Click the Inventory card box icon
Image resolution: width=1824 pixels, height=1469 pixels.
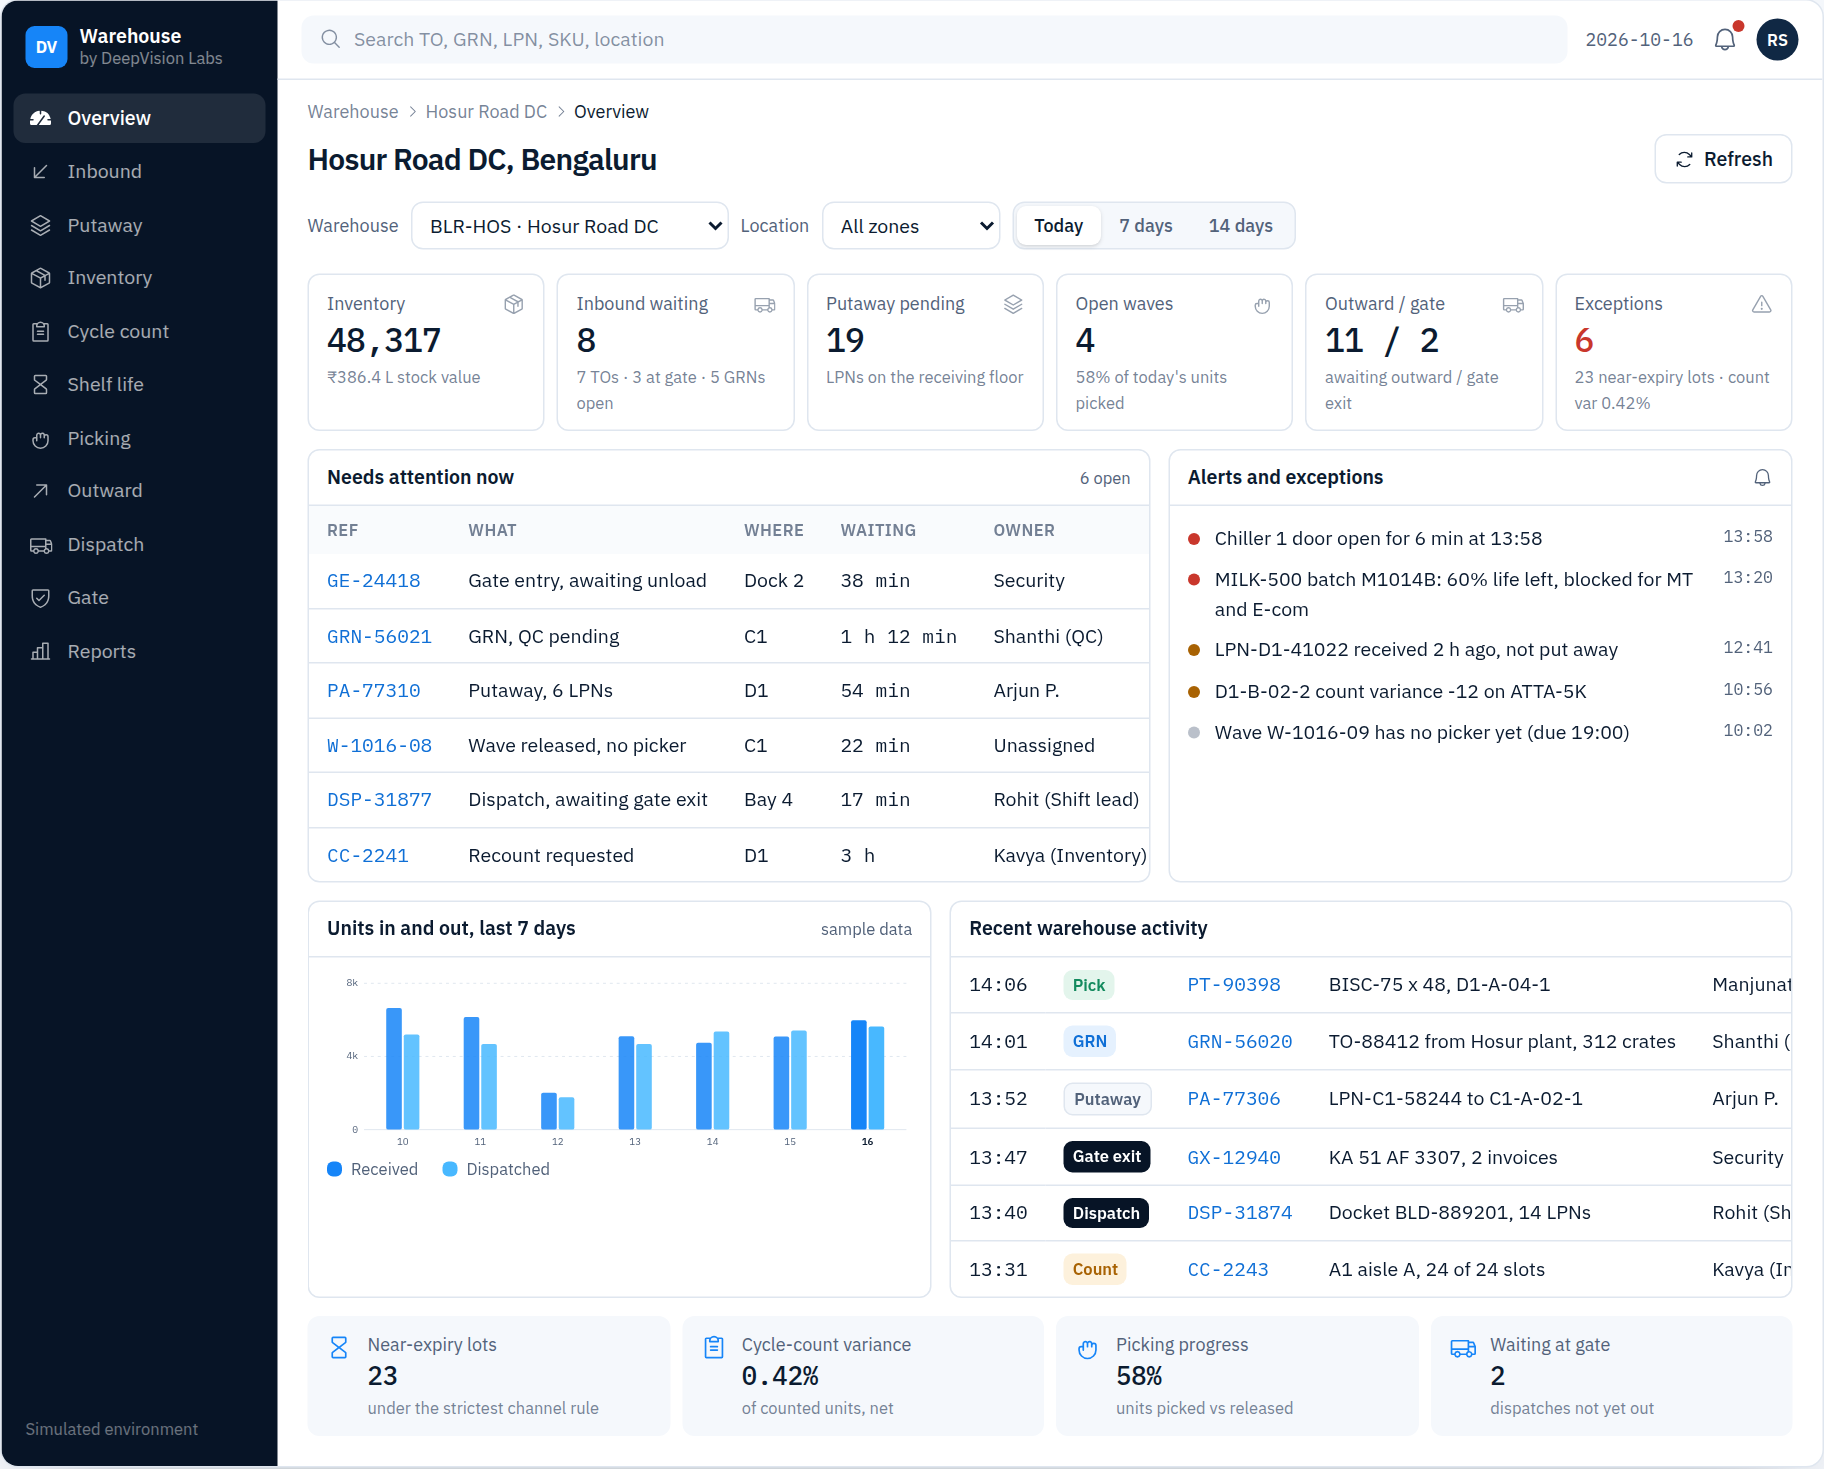point(514,304)
